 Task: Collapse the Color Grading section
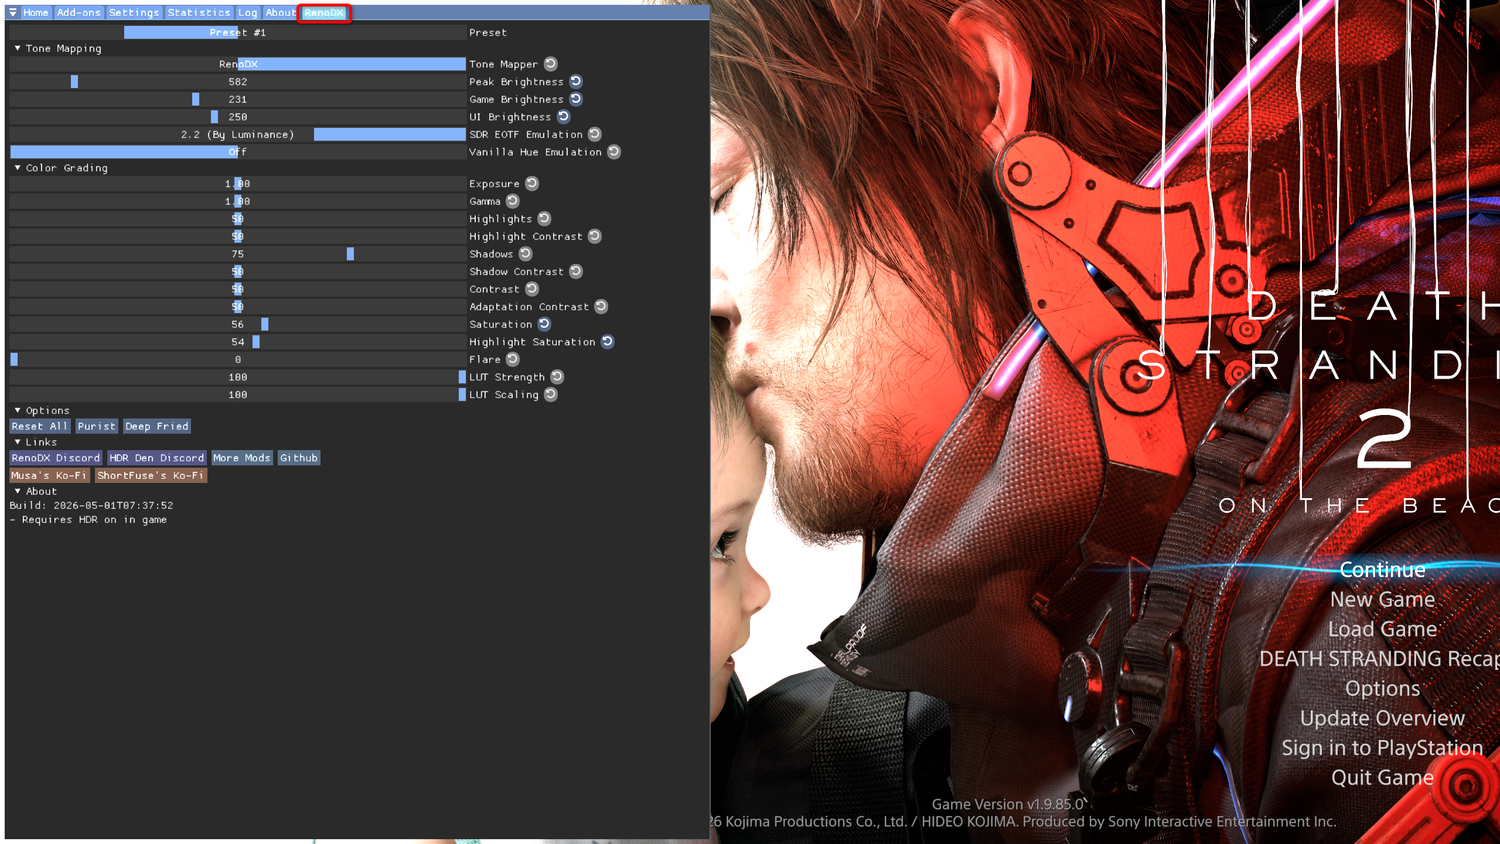(17, 168)
